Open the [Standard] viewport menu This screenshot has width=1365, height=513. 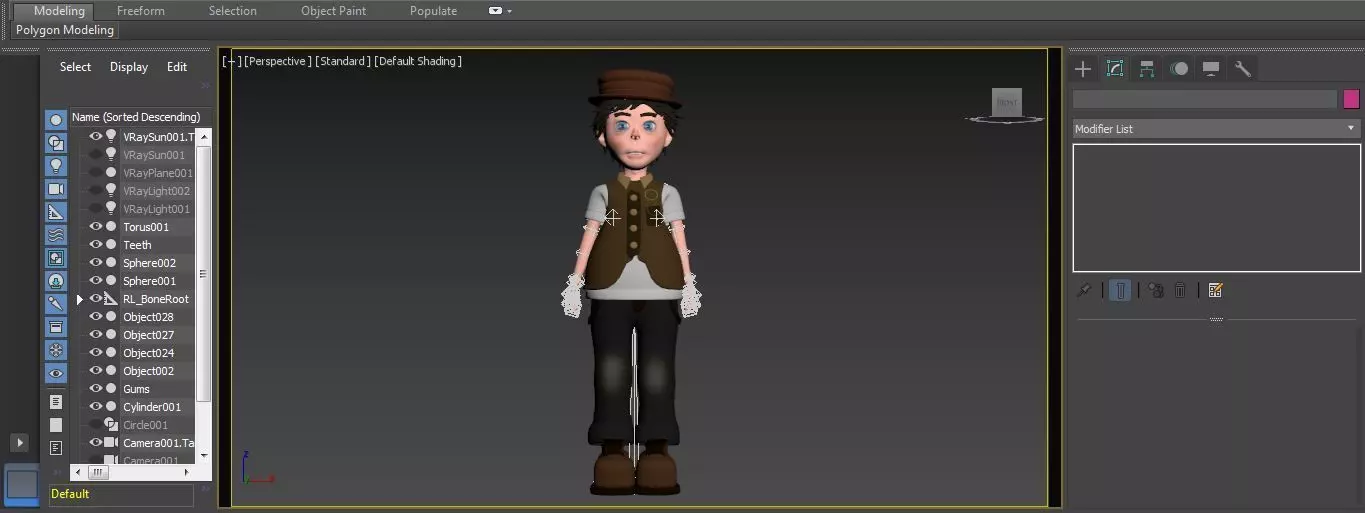click(342, 61)
